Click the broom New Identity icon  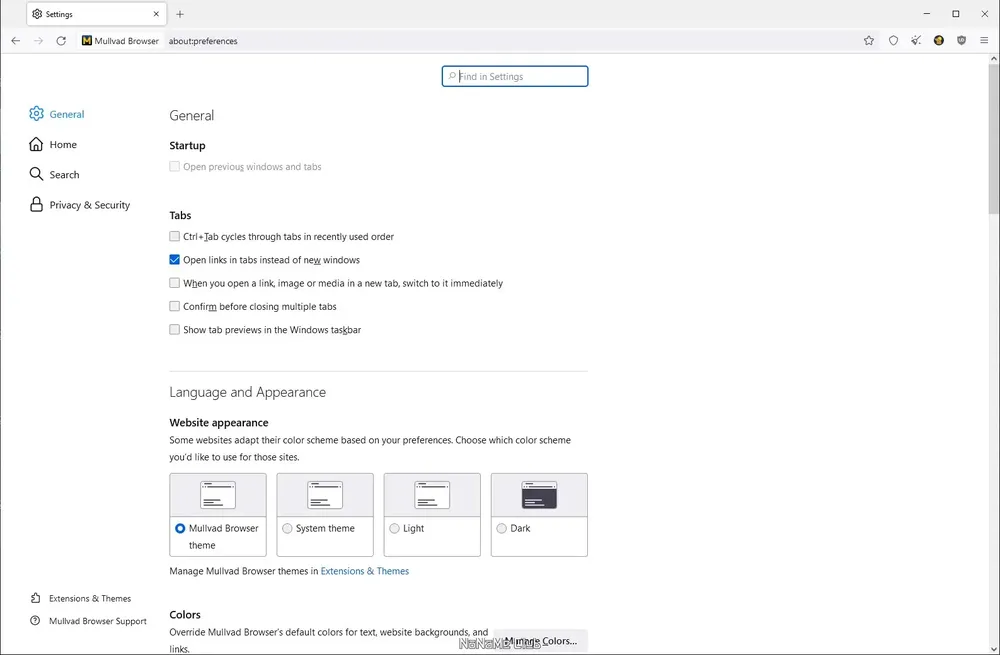tap(916, 41)
